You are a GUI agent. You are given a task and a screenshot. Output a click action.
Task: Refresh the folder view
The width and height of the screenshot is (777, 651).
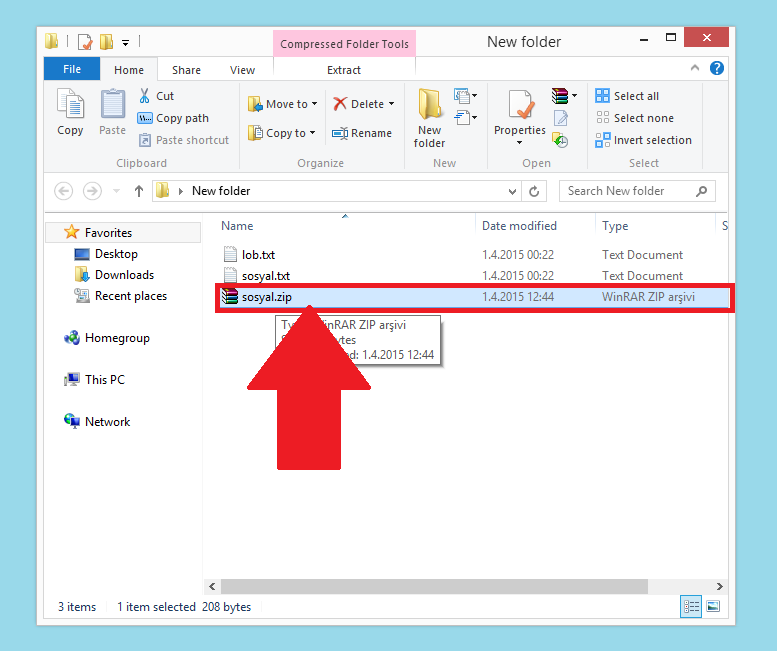[534, 191]
